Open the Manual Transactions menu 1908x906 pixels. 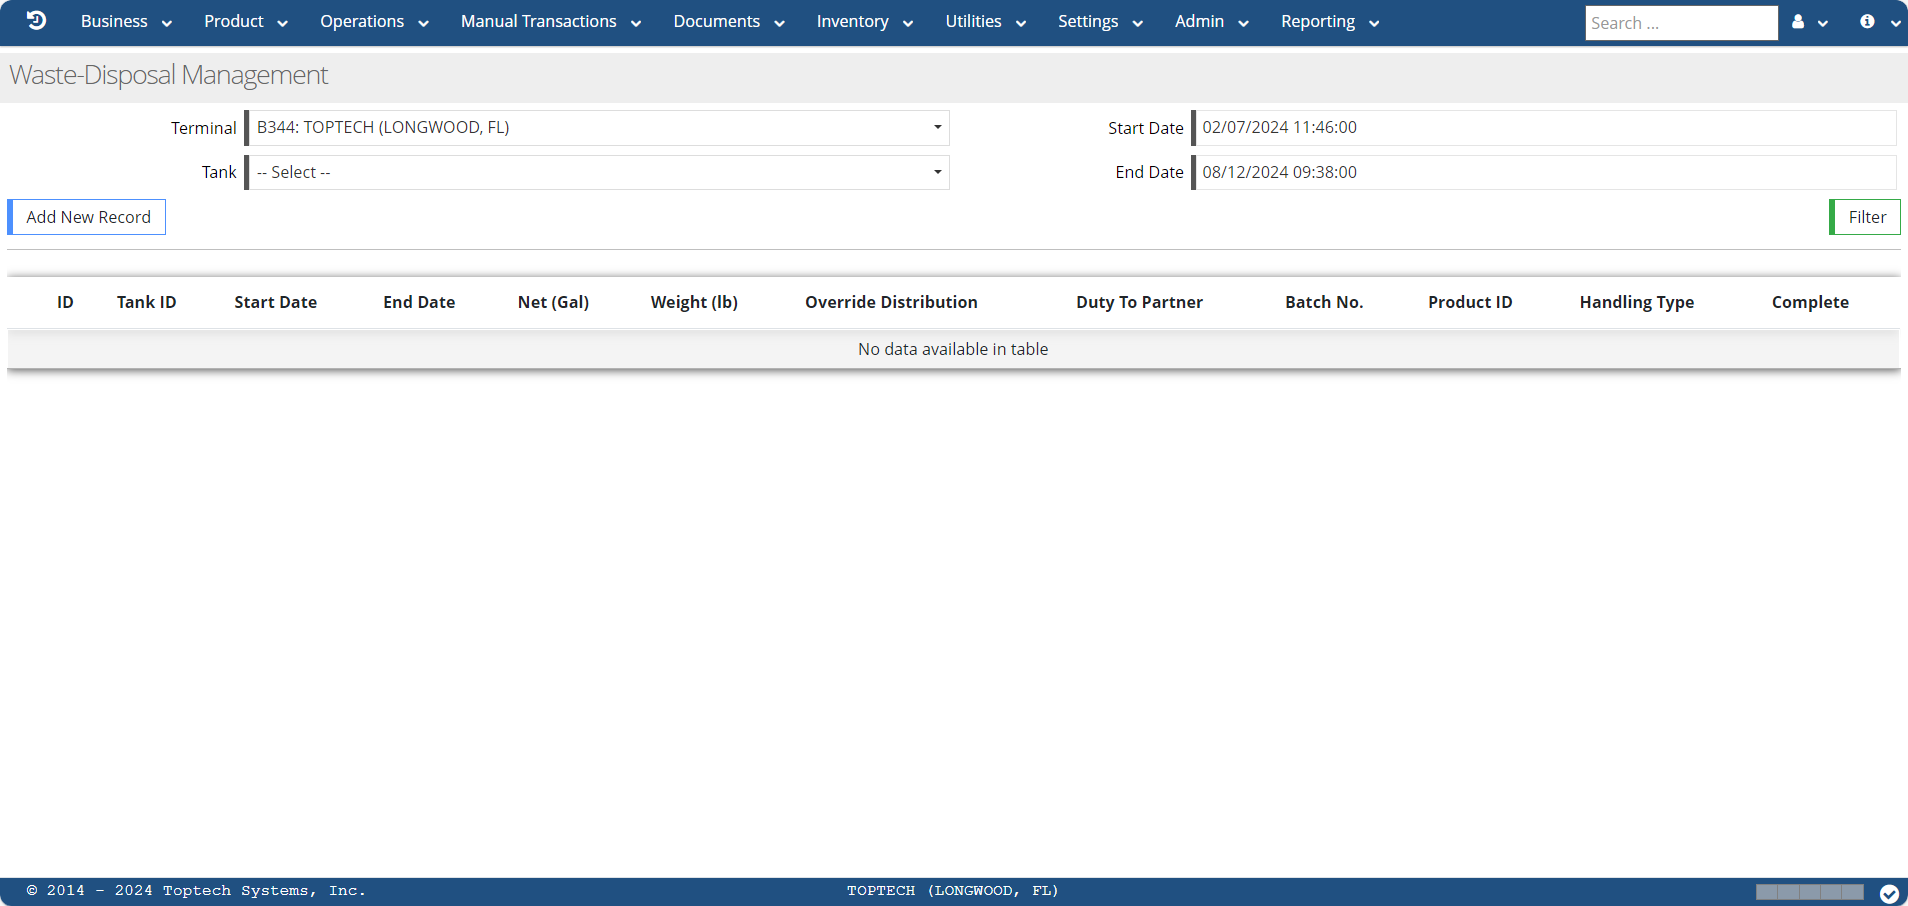pyautogui.click(x=550, y=22)
